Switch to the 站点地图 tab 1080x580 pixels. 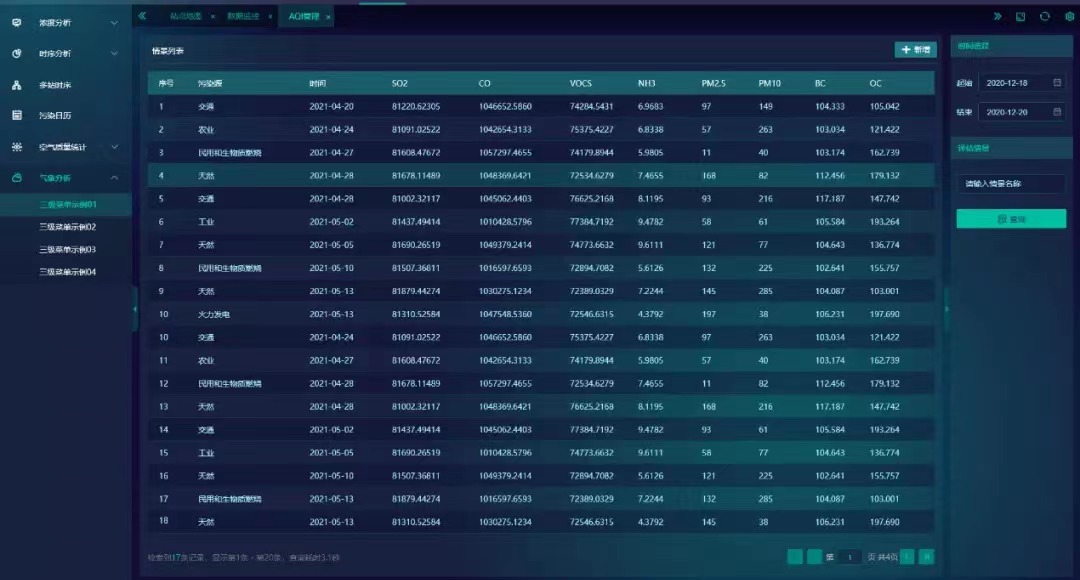pos(184,16)
